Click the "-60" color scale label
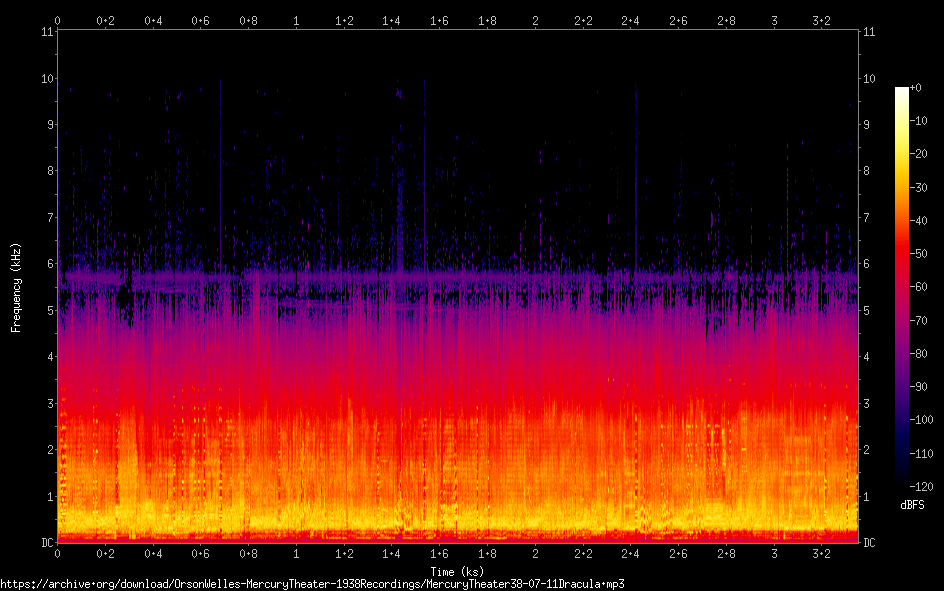This screenshot has width=944, height=591. (x=918, y=287)
